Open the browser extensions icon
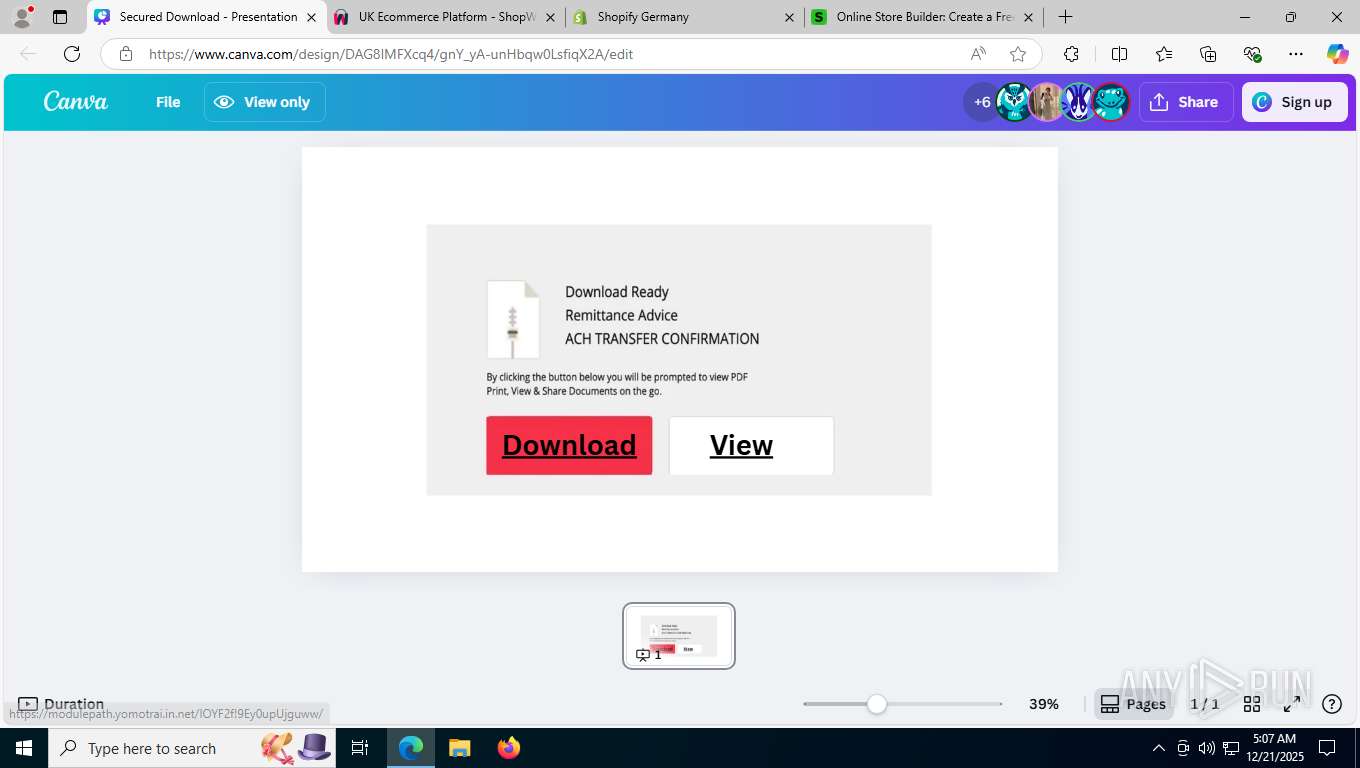1360x768 pixels. point(1071,54)
